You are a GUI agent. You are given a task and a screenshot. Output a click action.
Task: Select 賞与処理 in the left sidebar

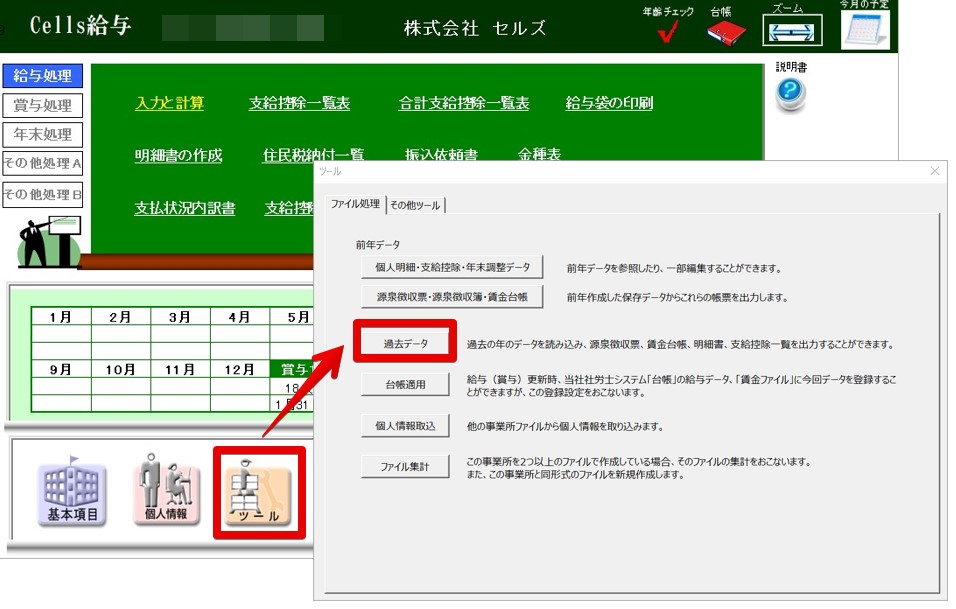click(41, 104)
